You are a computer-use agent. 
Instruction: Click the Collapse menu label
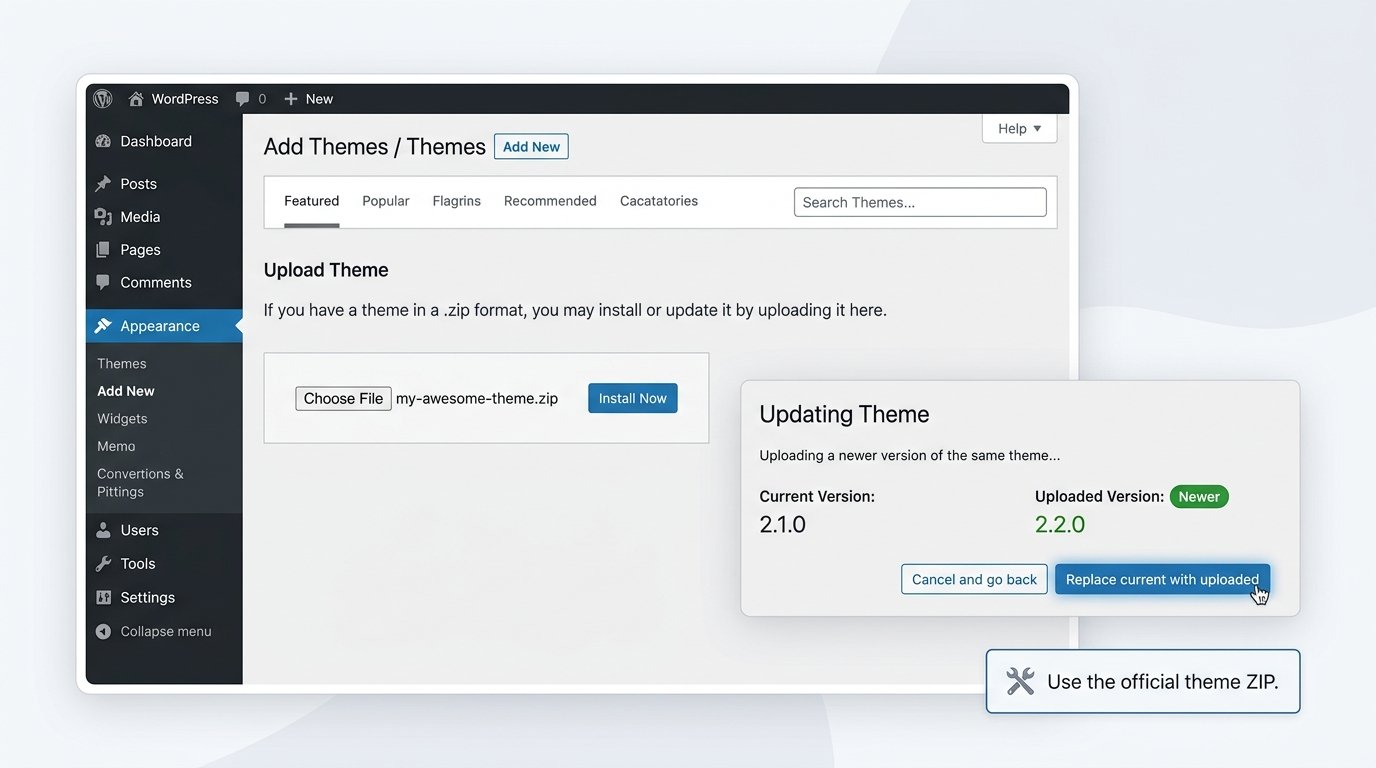tap(166, 632)
